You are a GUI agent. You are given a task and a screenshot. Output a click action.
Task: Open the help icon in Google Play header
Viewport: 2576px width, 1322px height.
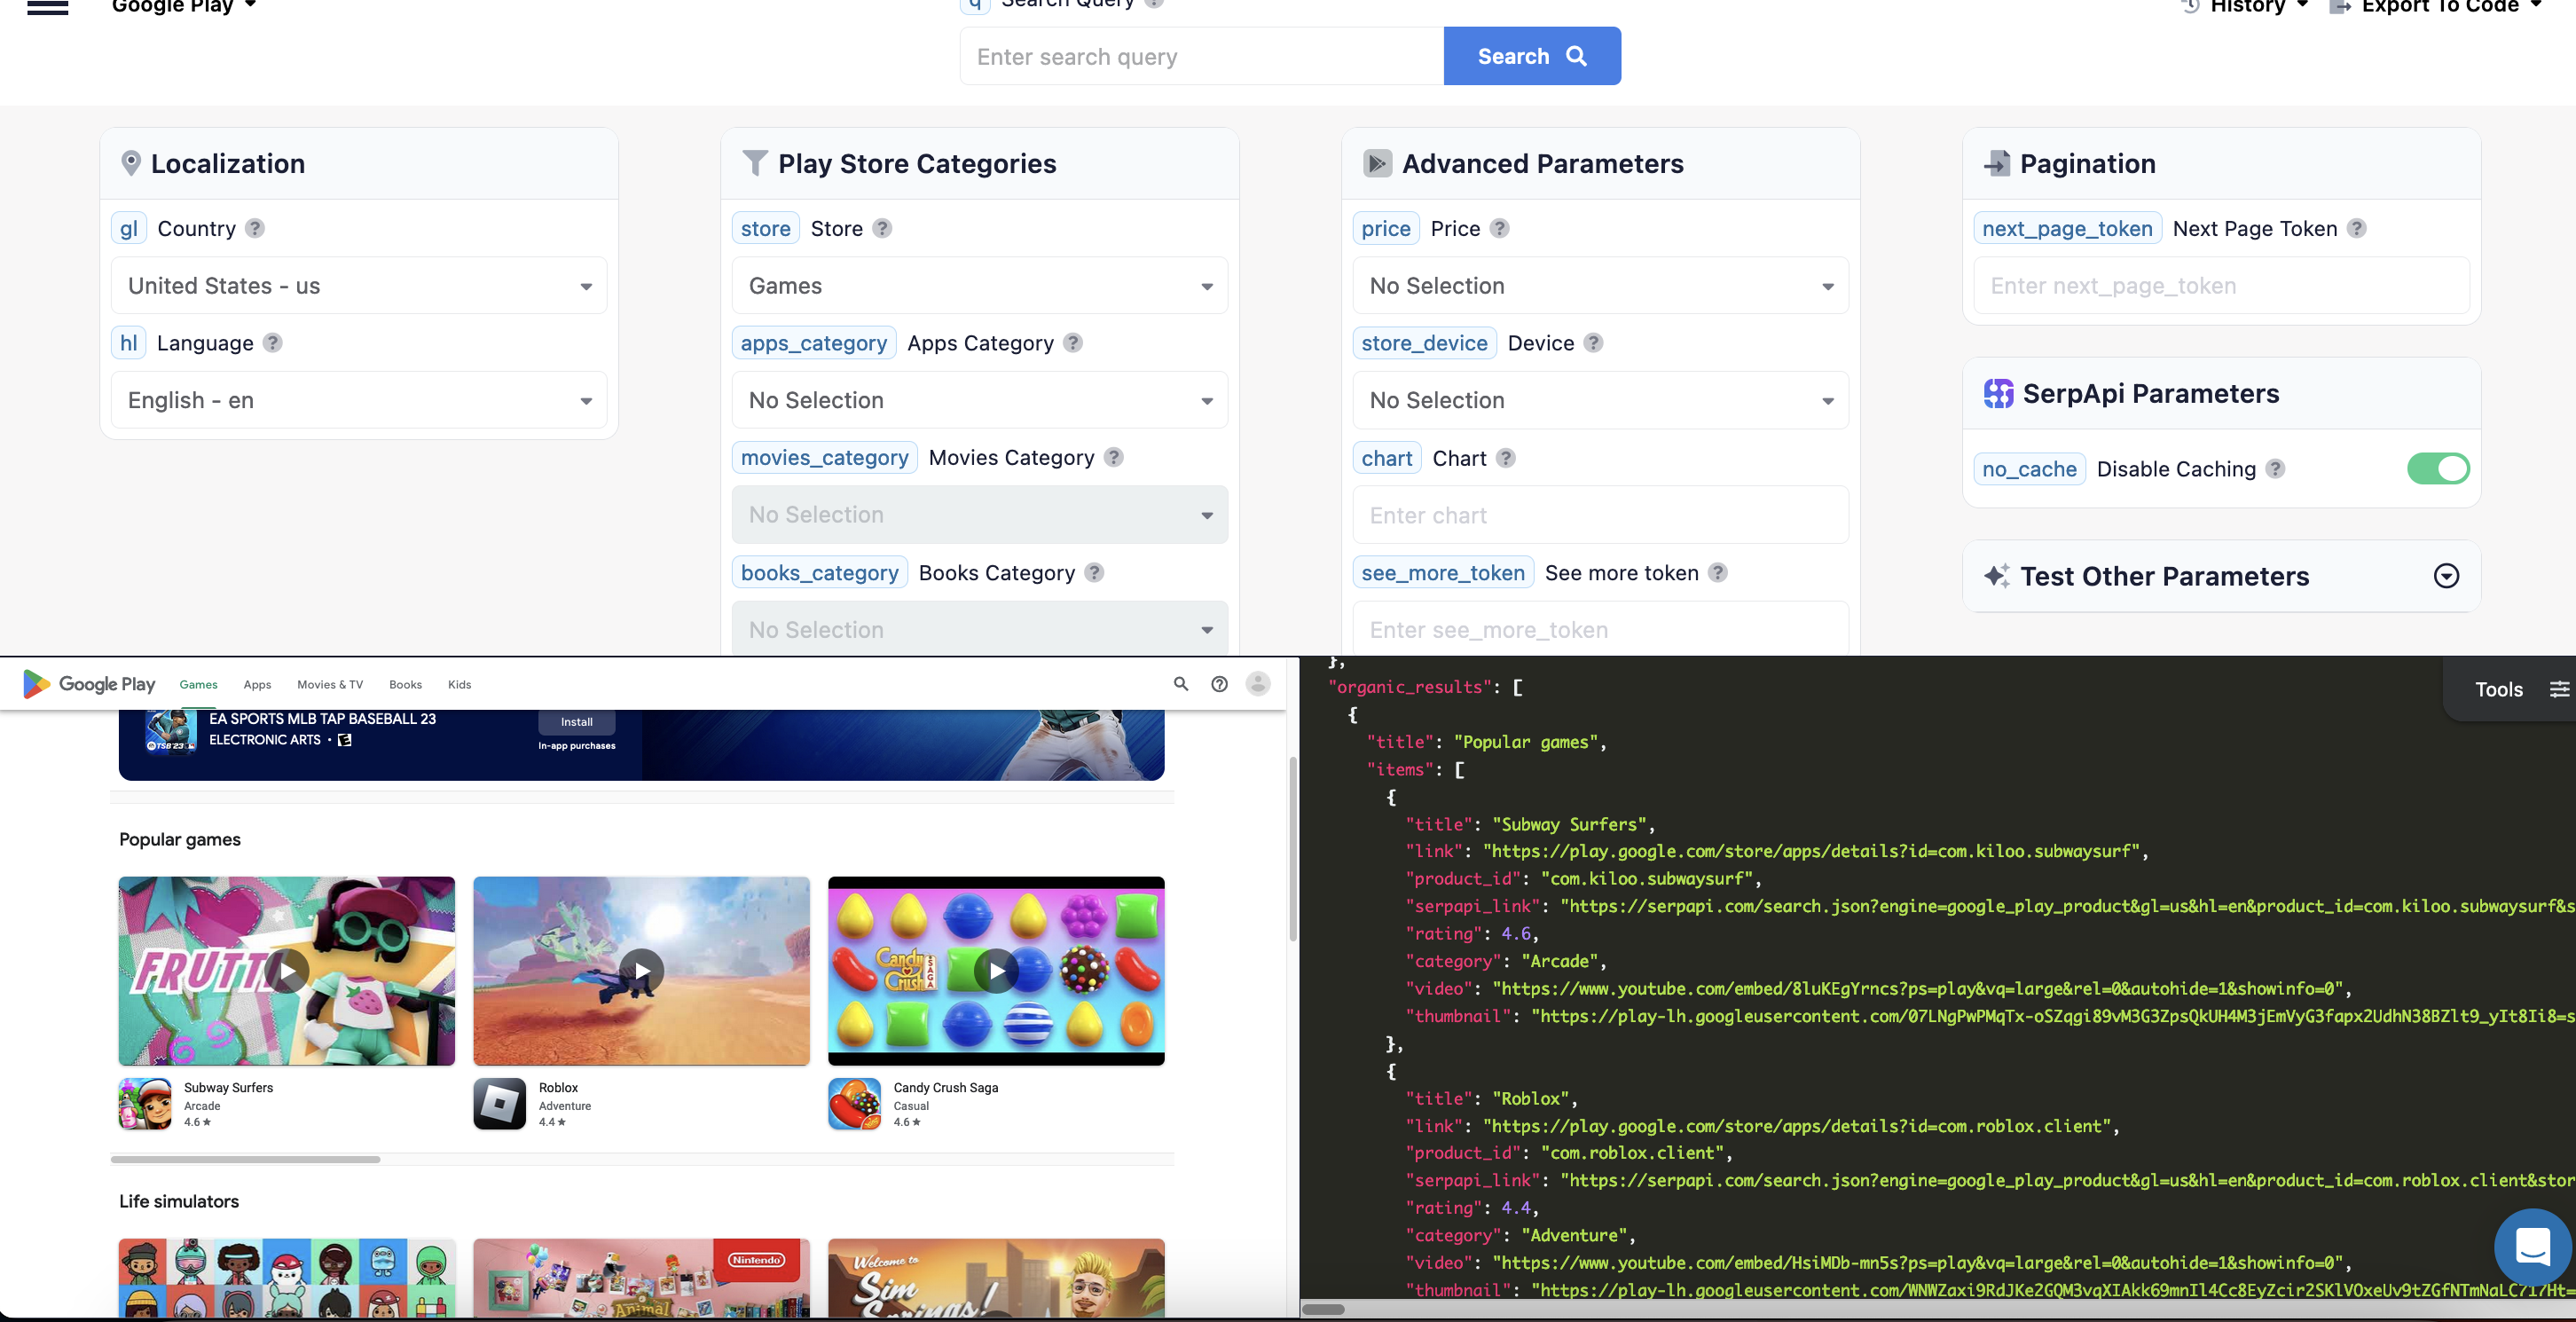(1219, 684)
